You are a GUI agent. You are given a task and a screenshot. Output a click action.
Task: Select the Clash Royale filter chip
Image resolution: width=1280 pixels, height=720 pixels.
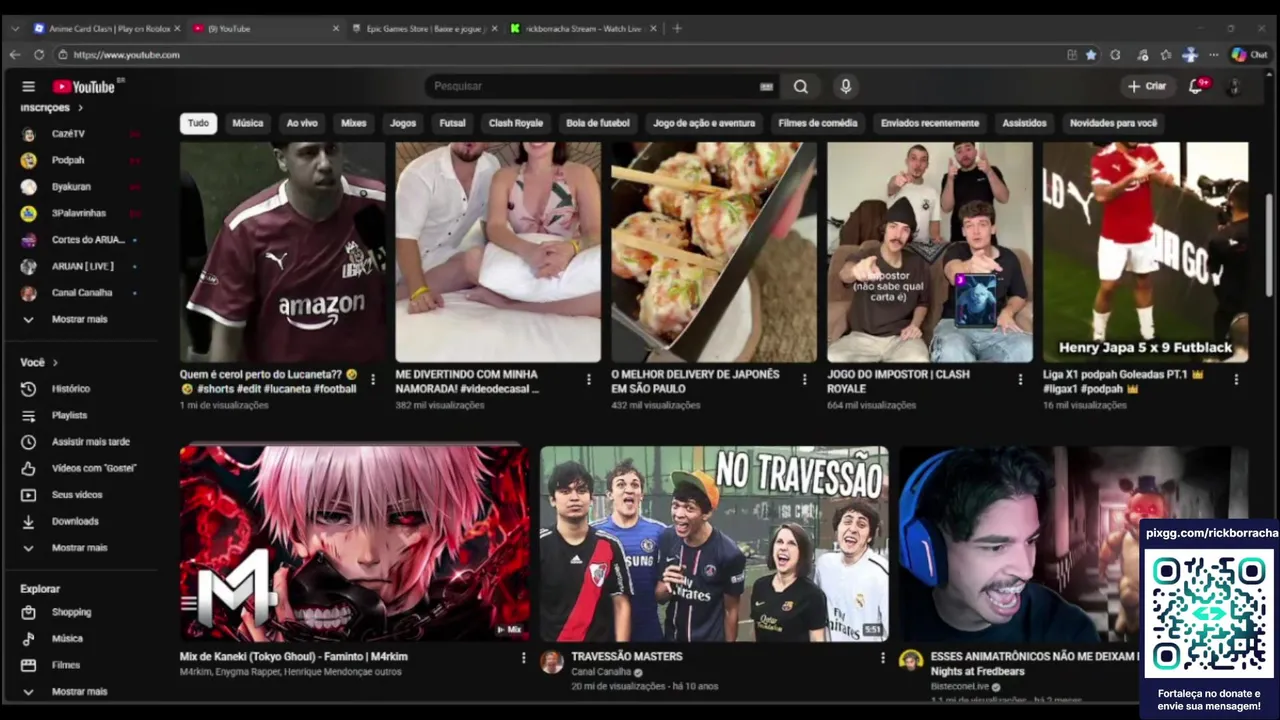pyautogui.click(x=516, y=123)
